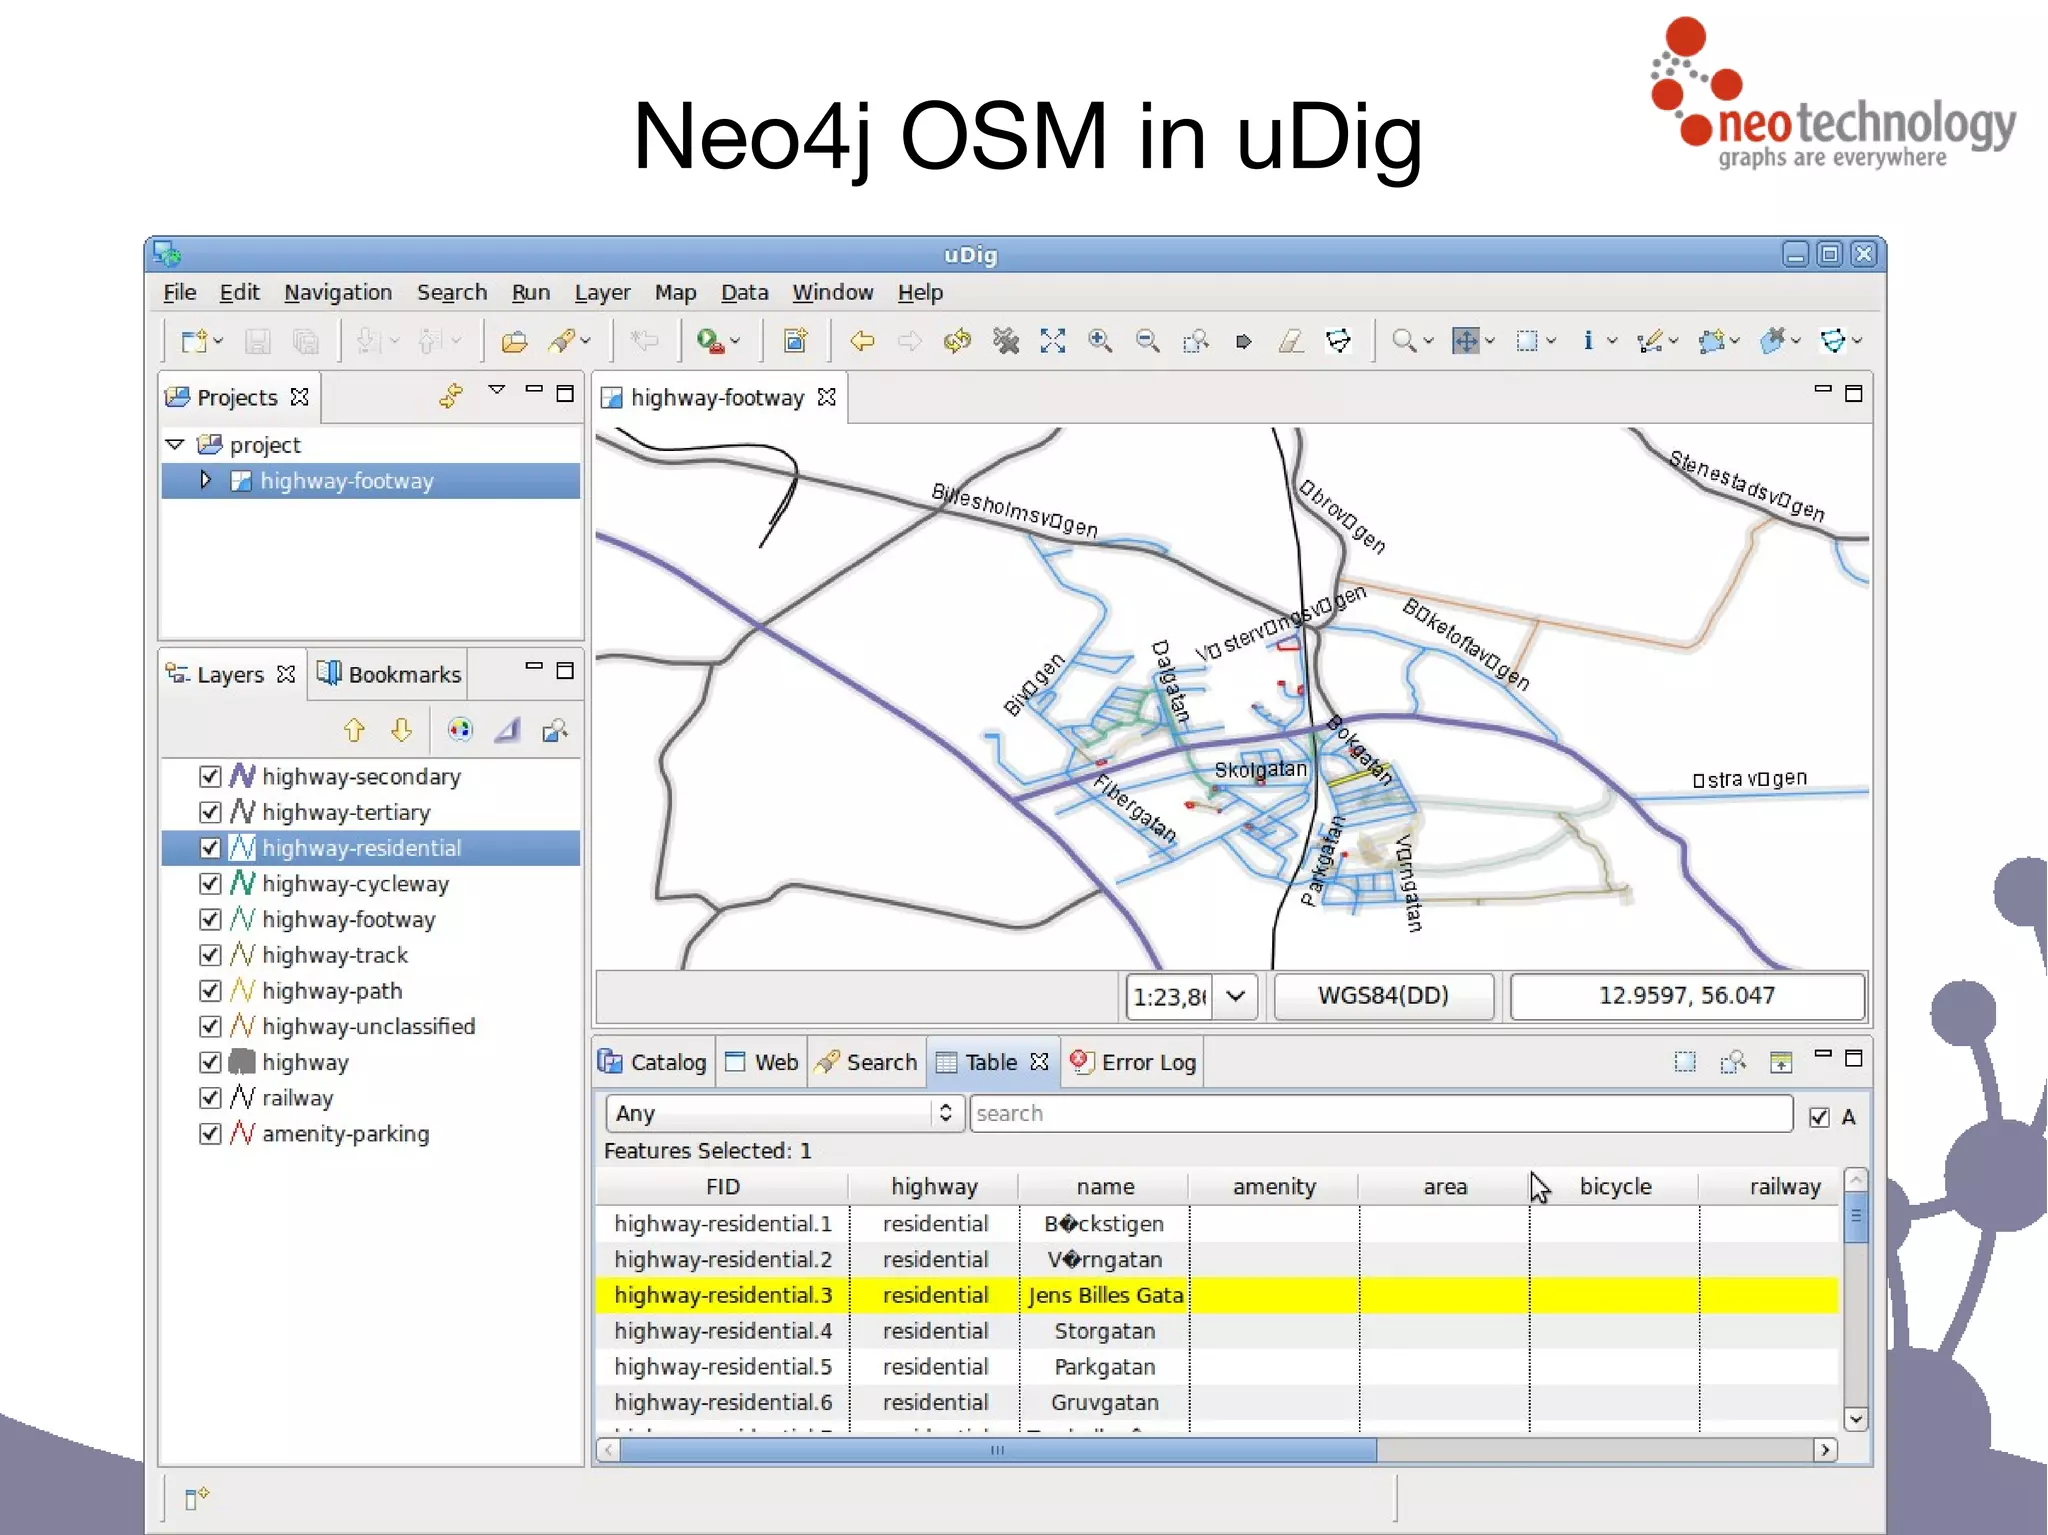Click the promote selection icon in Table view

click(x=1781, y=1062)
